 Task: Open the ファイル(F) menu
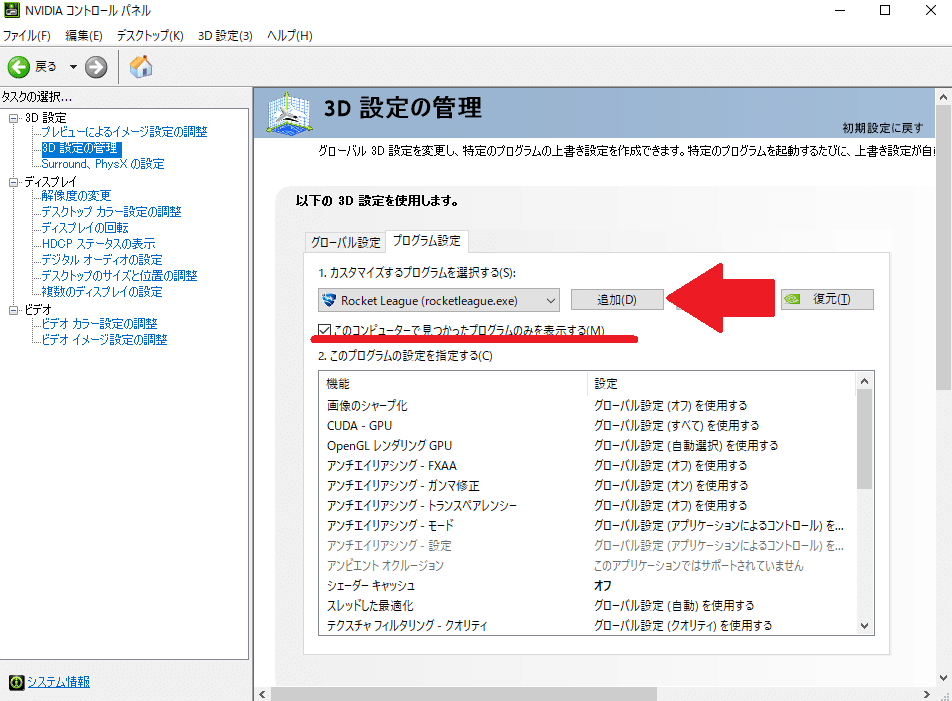(27, 36)
